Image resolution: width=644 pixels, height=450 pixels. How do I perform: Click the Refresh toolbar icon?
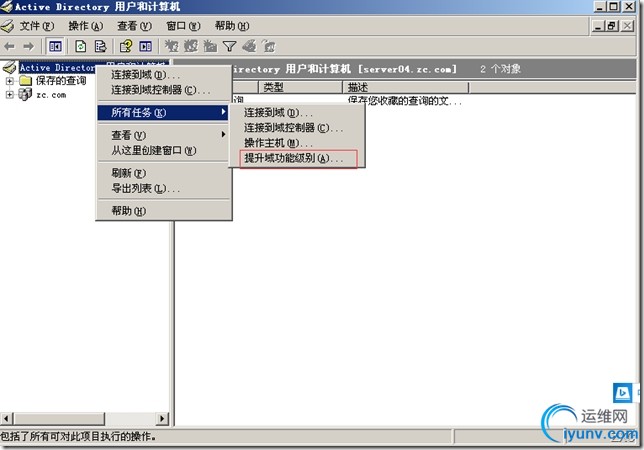coord(80,46)
